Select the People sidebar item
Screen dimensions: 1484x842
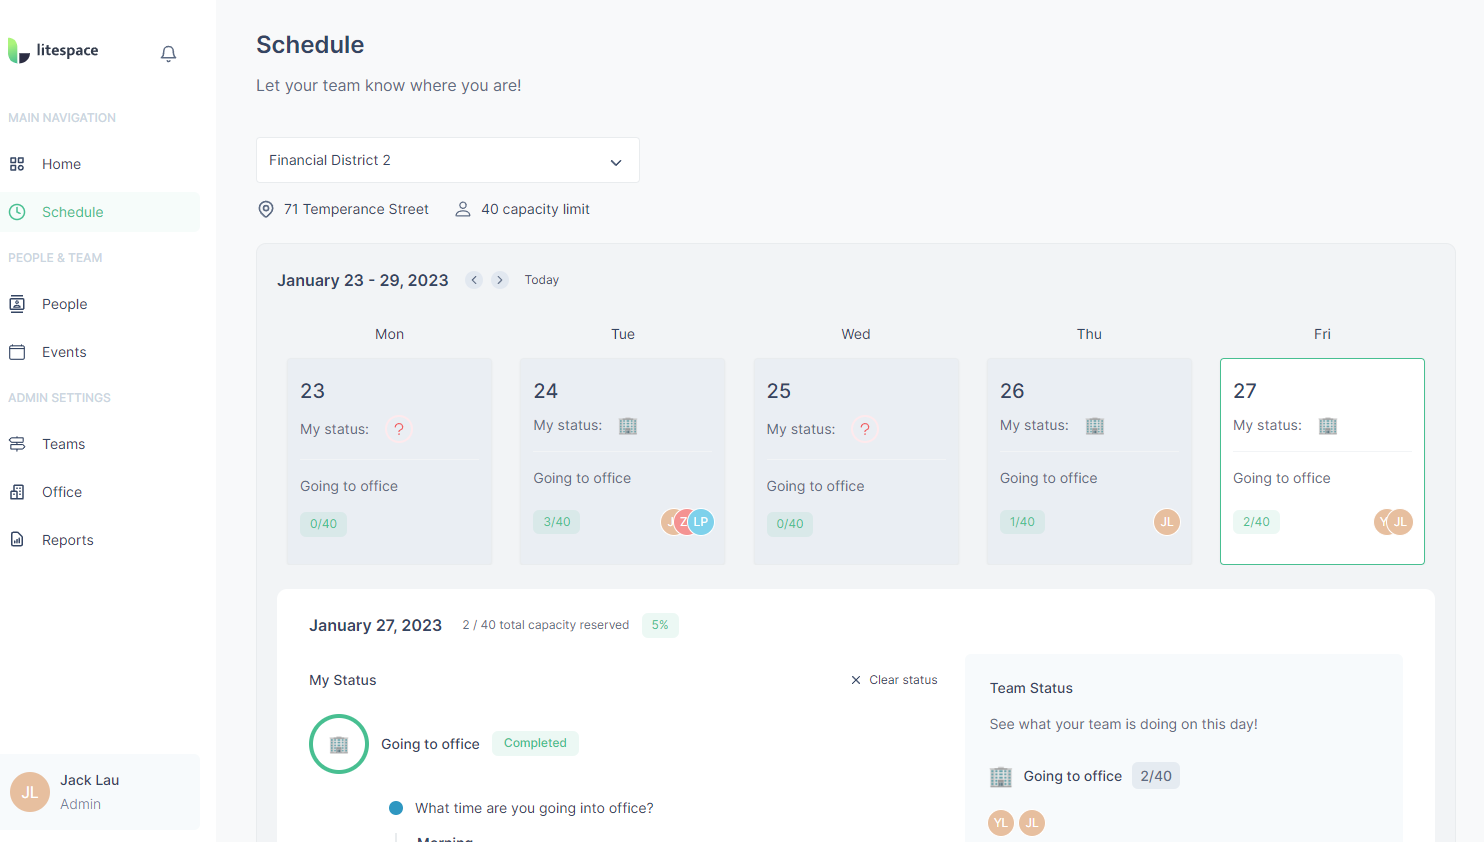pyautogui.click(x=64, y=303)
